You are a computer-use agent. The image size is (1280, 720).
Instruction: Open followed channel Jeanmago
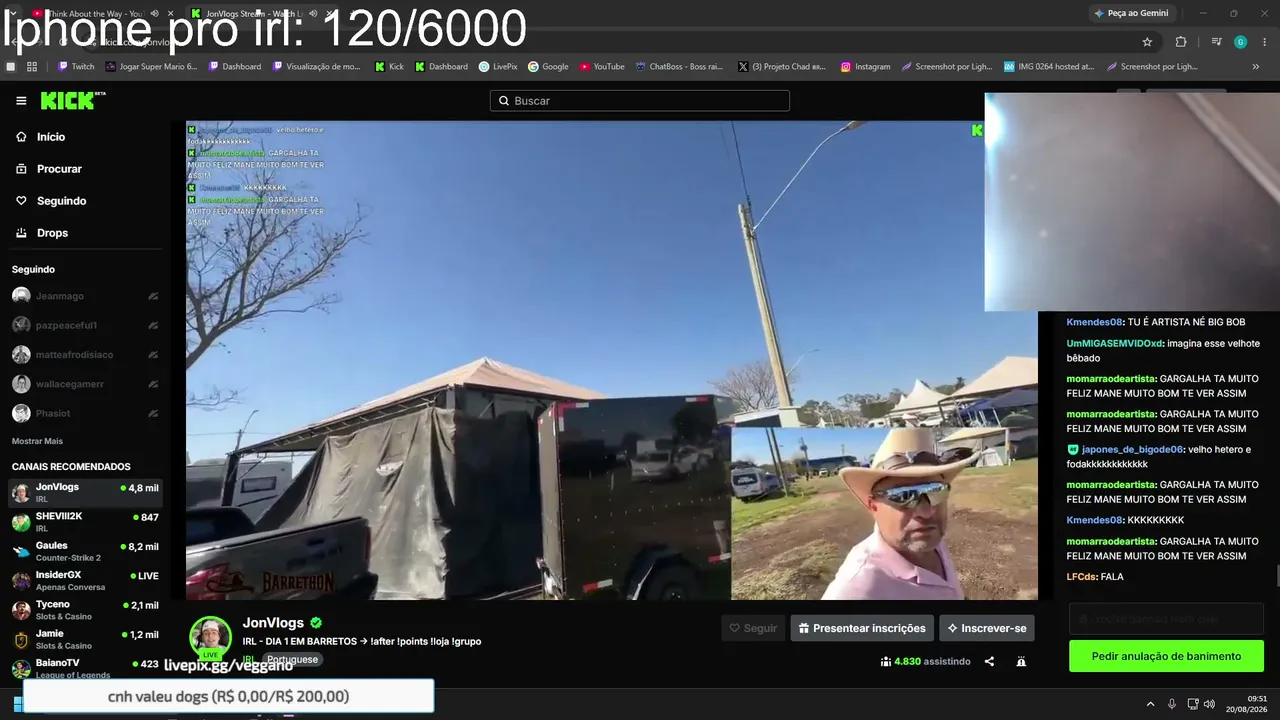(x=83, y=296)
